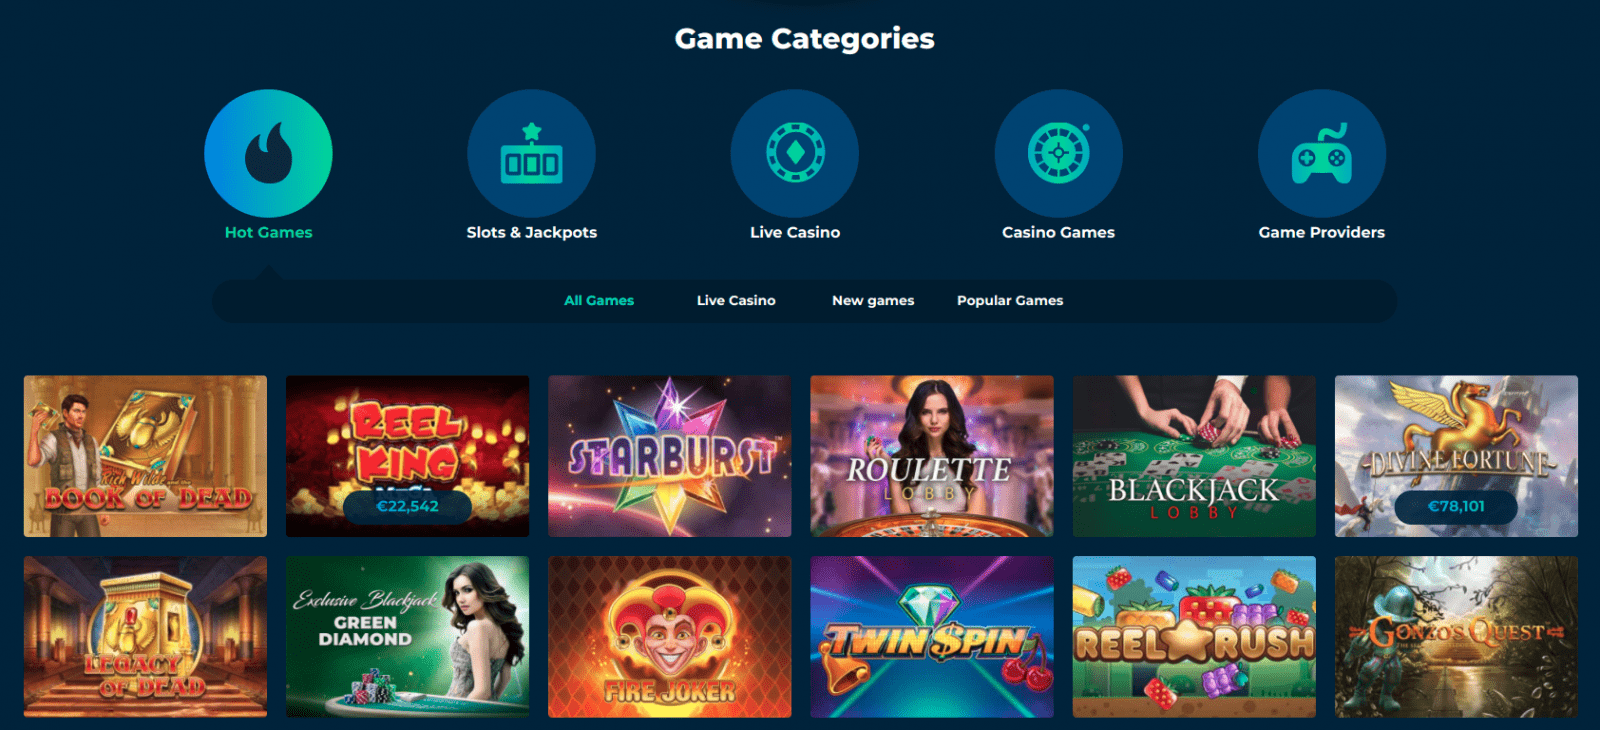Launch the Book of Dead game
The width and height of the screenshot is (1600, 730).
coord(145,456)
